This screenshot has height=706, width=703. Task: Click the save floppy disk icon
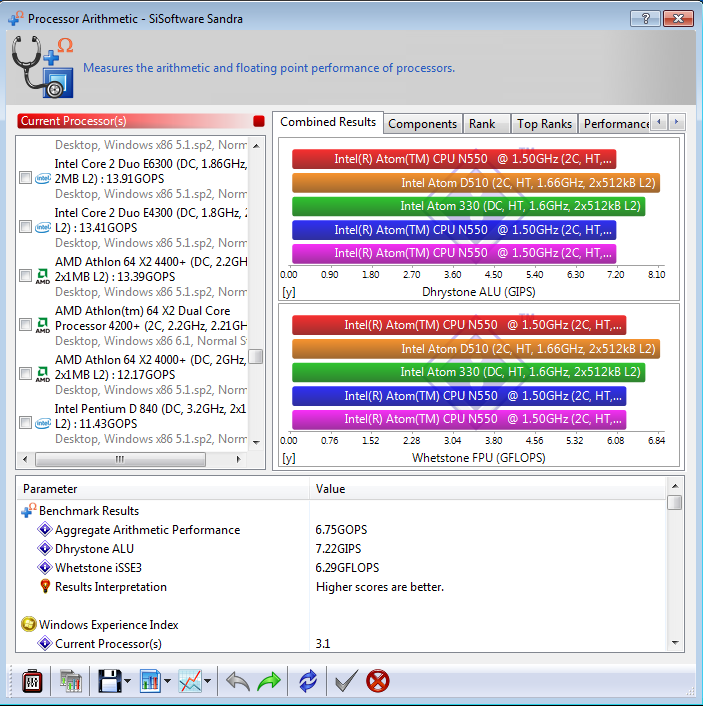[x=109, y=682]
